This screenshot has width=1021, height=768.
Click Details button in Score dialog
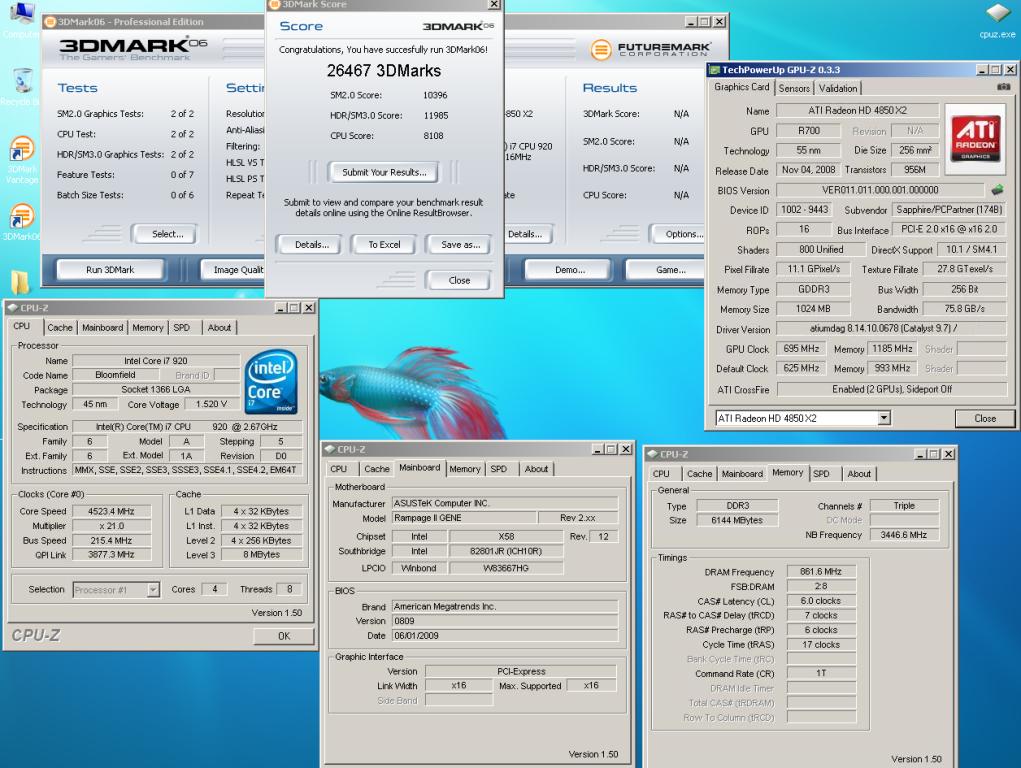(312, 245)
